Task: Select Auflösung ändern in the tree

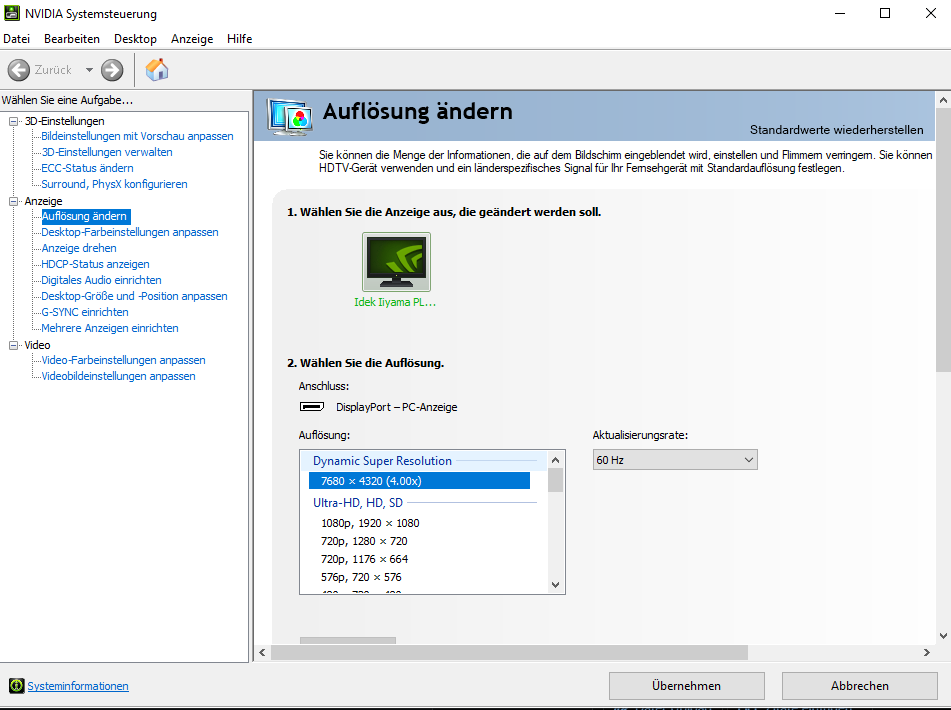Action: [x=84, y=216]
